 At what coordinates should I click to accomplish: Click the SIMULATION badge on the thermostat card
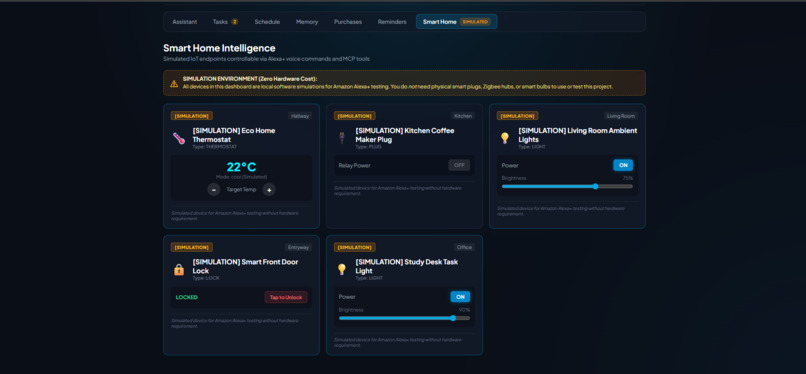(x=192, y=116)
